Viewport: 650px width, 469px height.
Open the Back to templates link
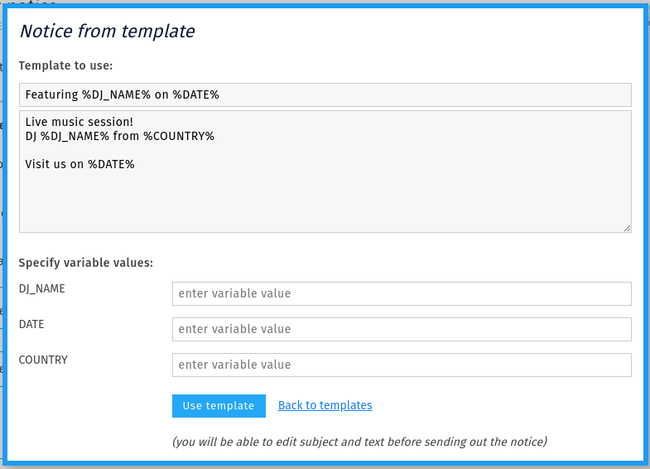point(325,405)
